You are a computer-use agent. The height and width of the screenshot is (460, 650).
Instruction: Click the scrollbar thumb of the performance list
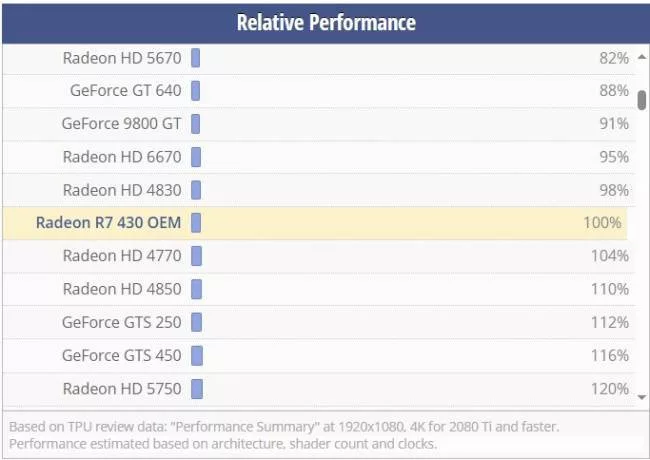pyautogui.click(x=641, y=99)
